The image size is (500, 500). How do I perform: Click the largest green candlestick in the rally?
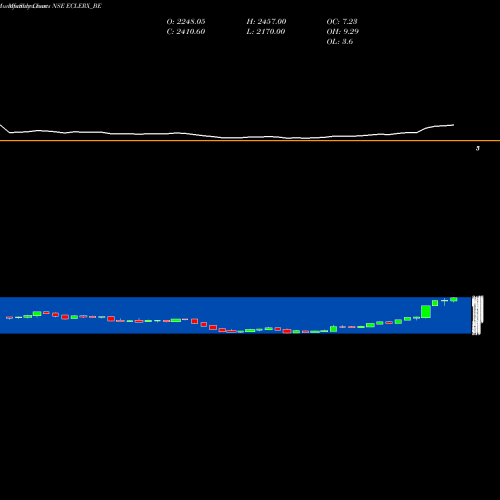(x=426, y=312)
